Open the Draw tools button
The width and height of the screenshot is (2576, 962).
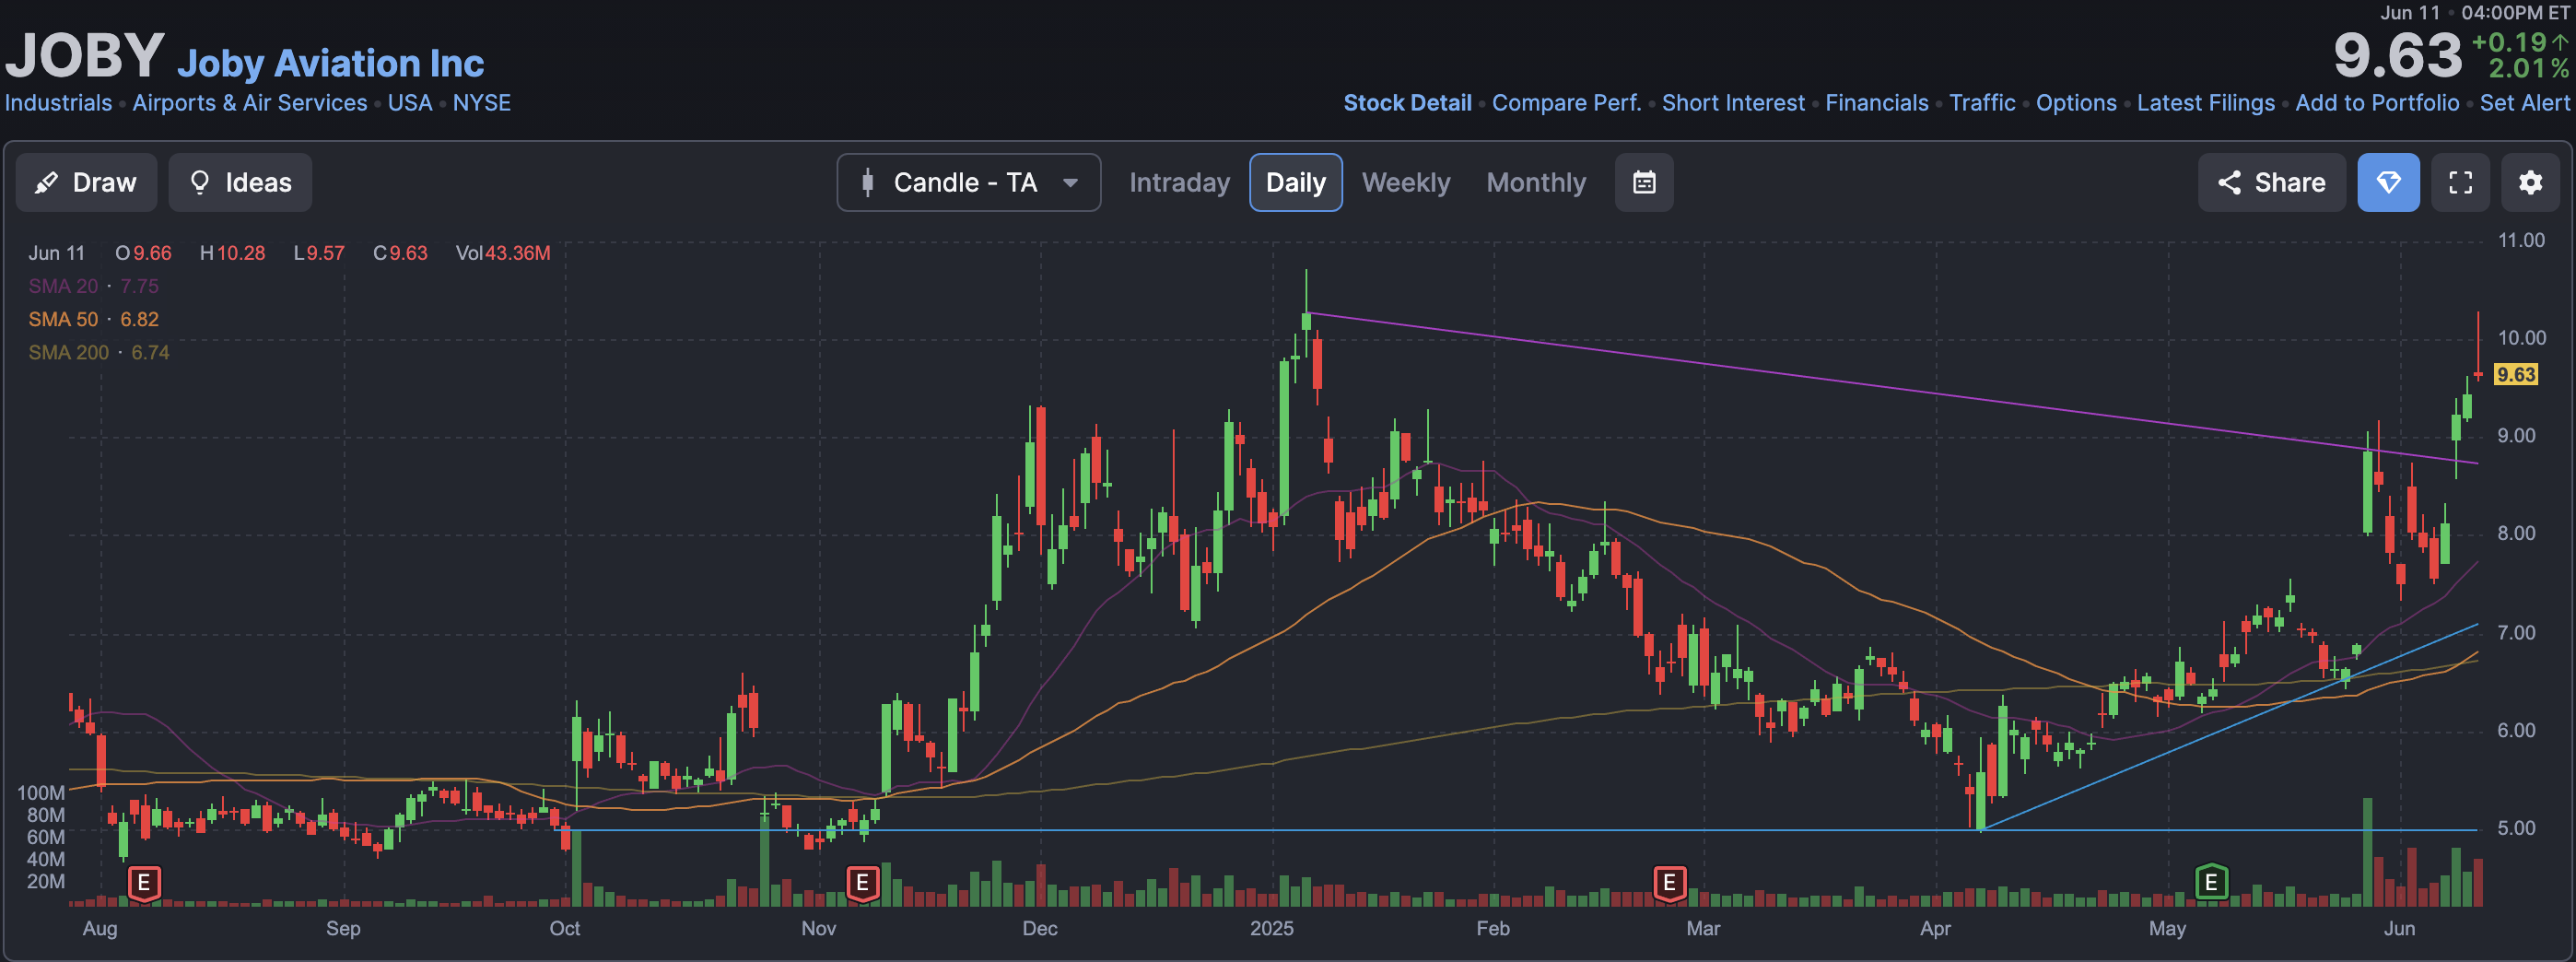[x=86, y=182]
